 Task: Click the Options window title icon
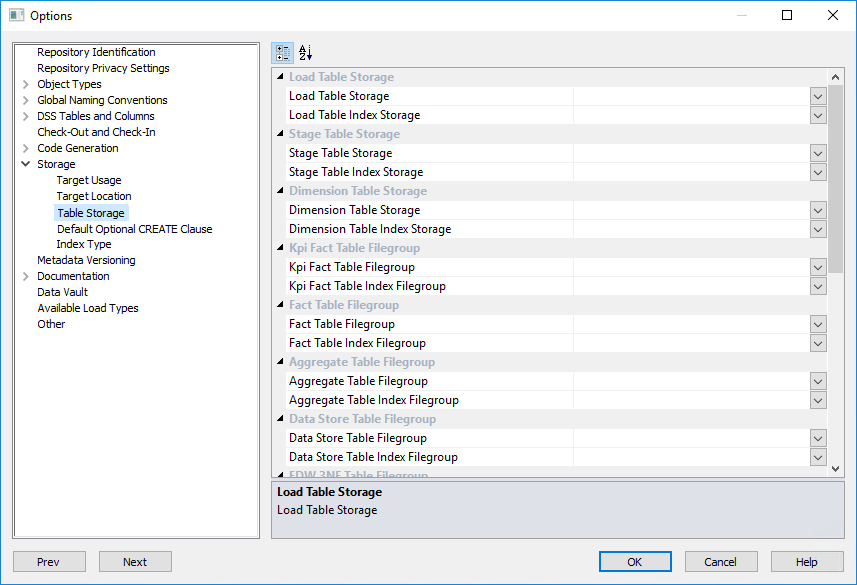(16, 15)
